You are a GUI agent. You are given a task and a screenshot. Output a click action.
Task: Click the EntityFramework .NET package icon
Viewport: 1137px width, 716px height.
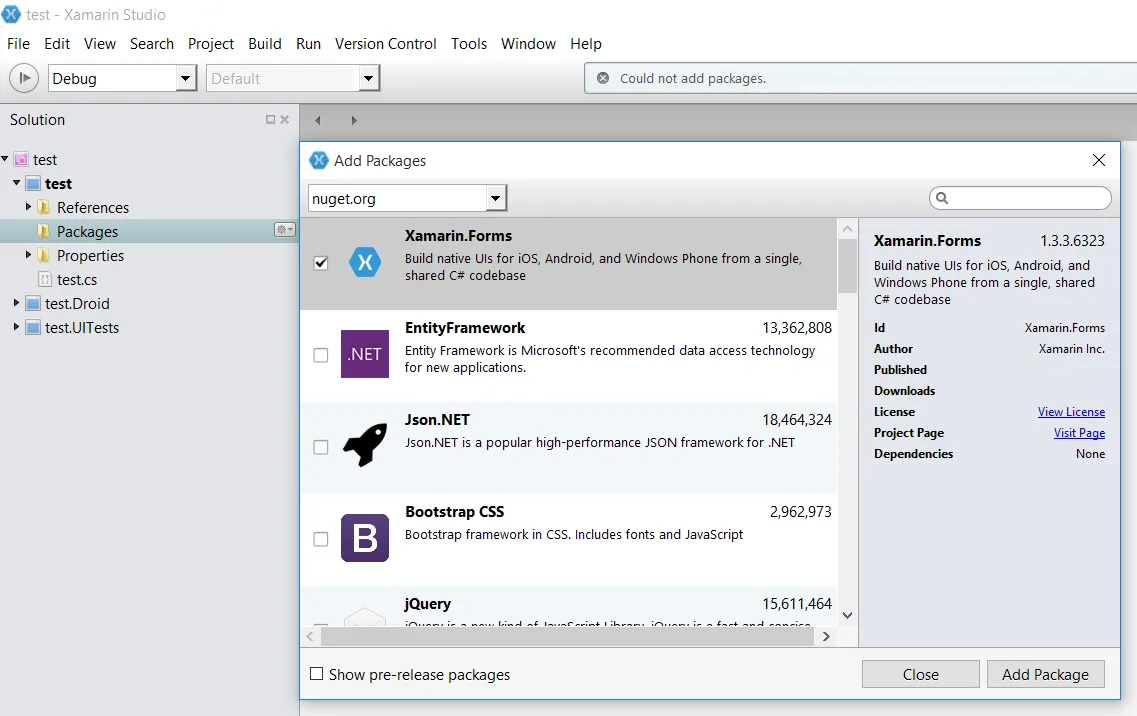(365, 354)
